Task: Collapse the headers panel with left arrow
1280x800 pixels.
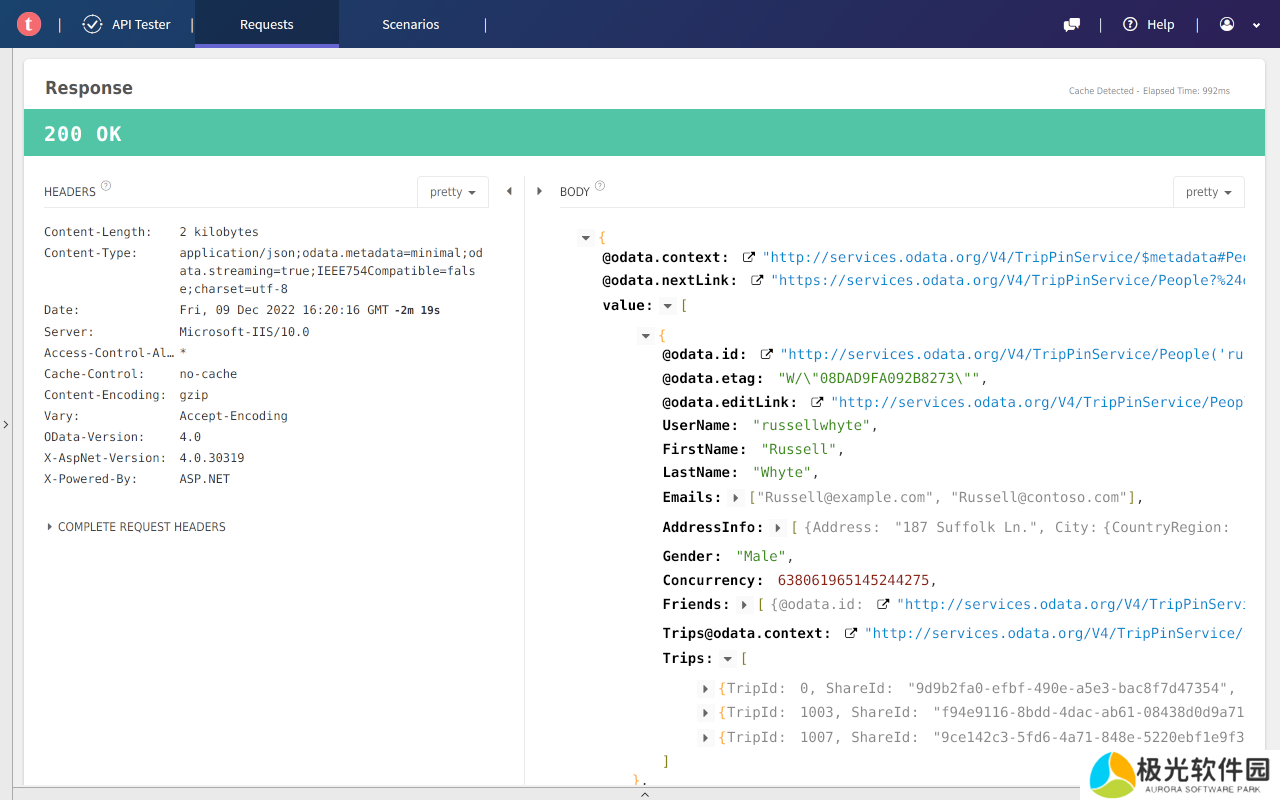Action: 509,191
